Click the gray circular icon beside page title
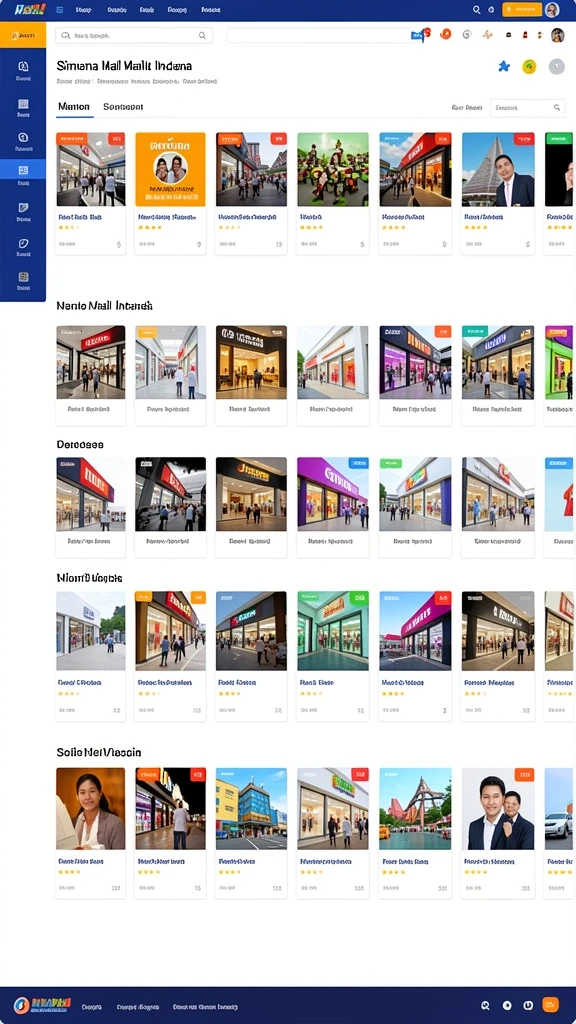Image resolution: width=576 pixels, height=1024 pixels. tap(556, 66)
